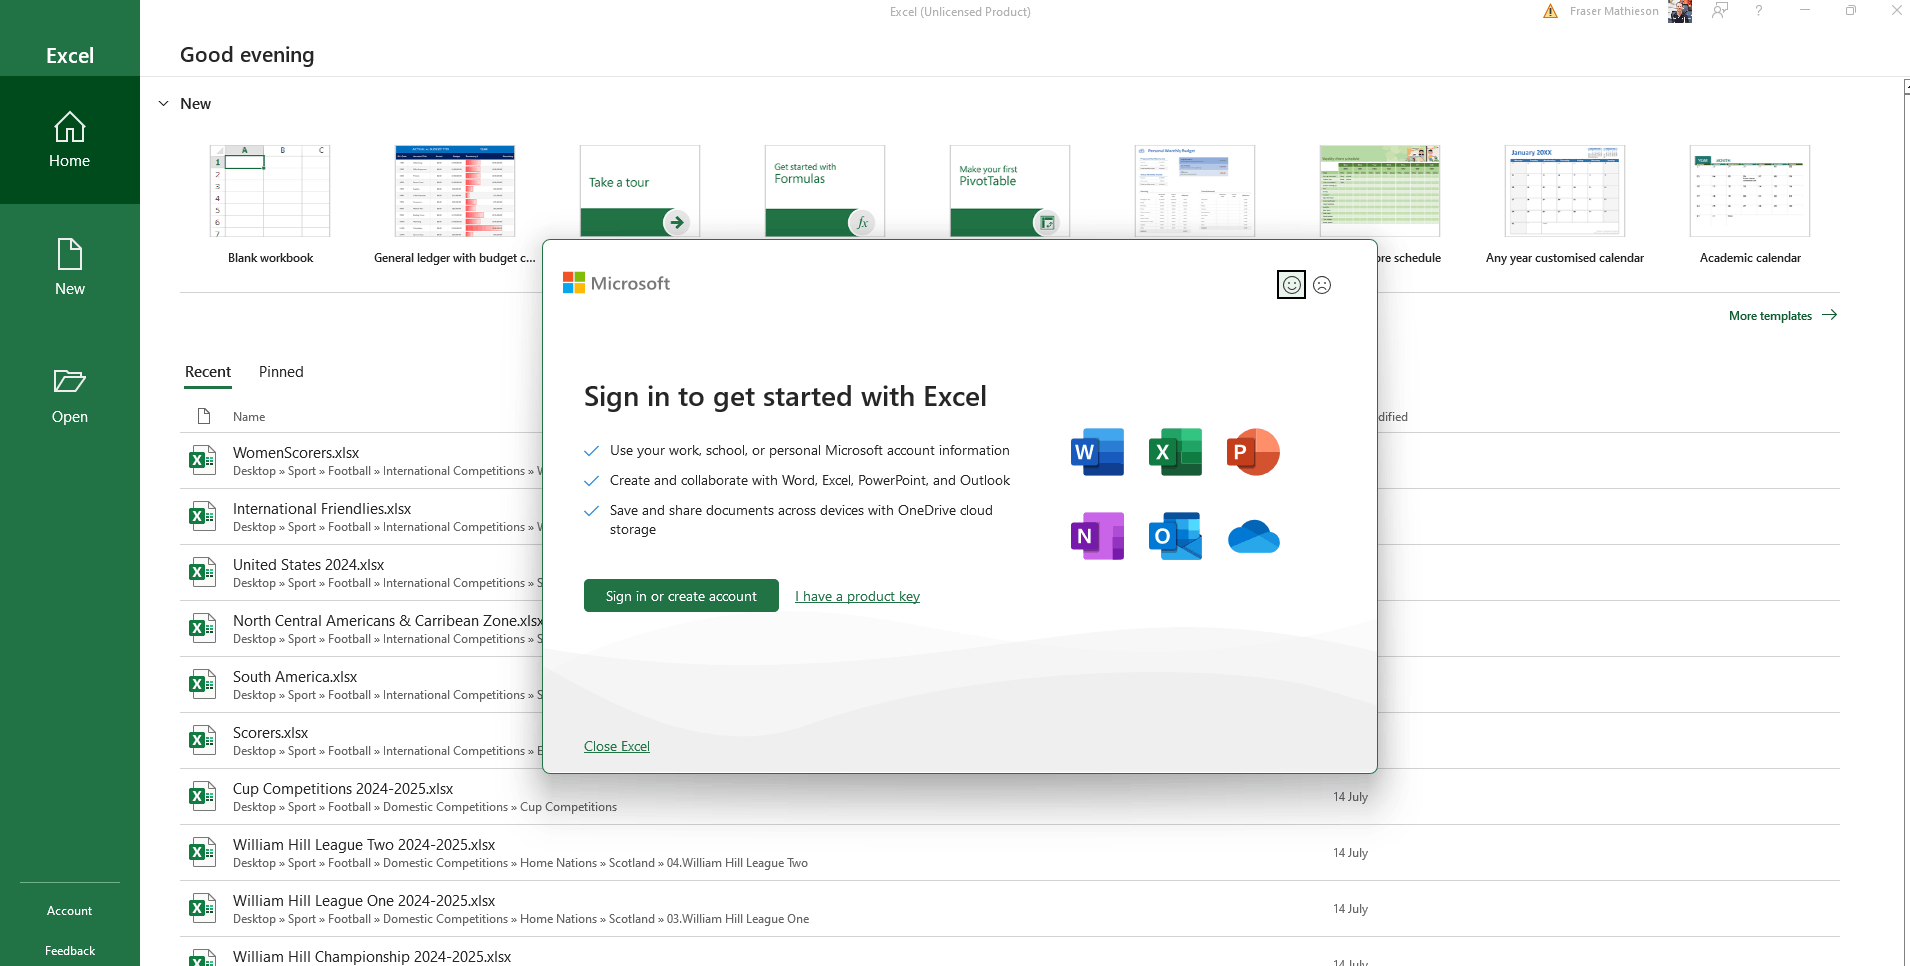Open the personal monthly budget template thumbnail

pyautogui.click(x=1195, y=191)
